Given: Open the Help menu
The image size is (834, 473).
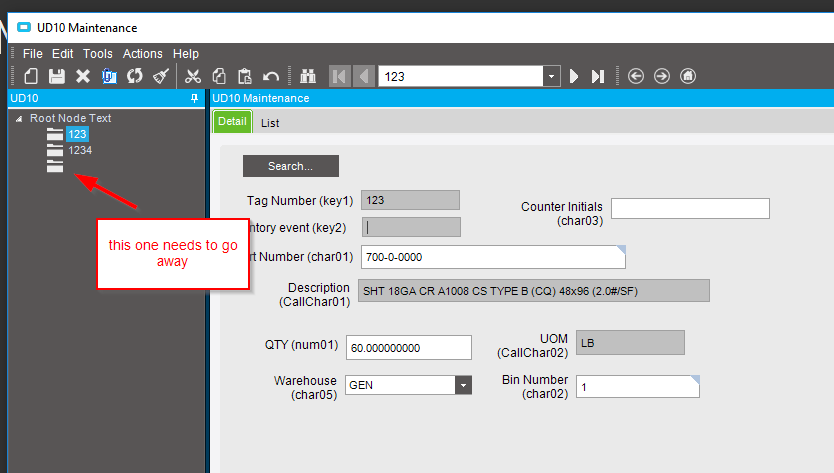Looking at the screenshot, I should tap(186, 54).
